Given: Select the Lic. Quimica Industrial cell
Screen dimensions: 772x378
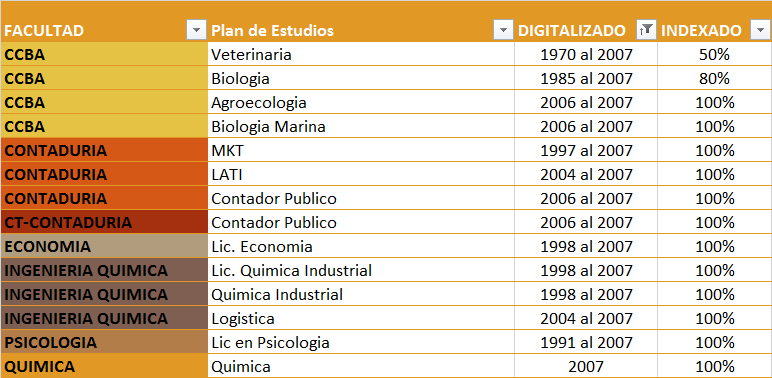Looking at the screenshot, I should point(361,270).
